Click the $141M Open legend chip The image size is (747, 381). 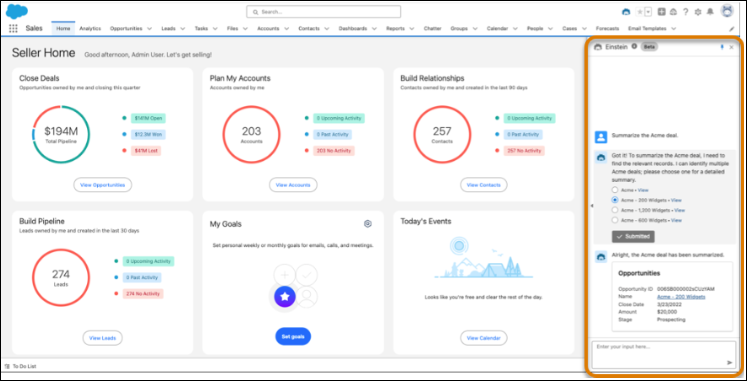tap(149, 118)
